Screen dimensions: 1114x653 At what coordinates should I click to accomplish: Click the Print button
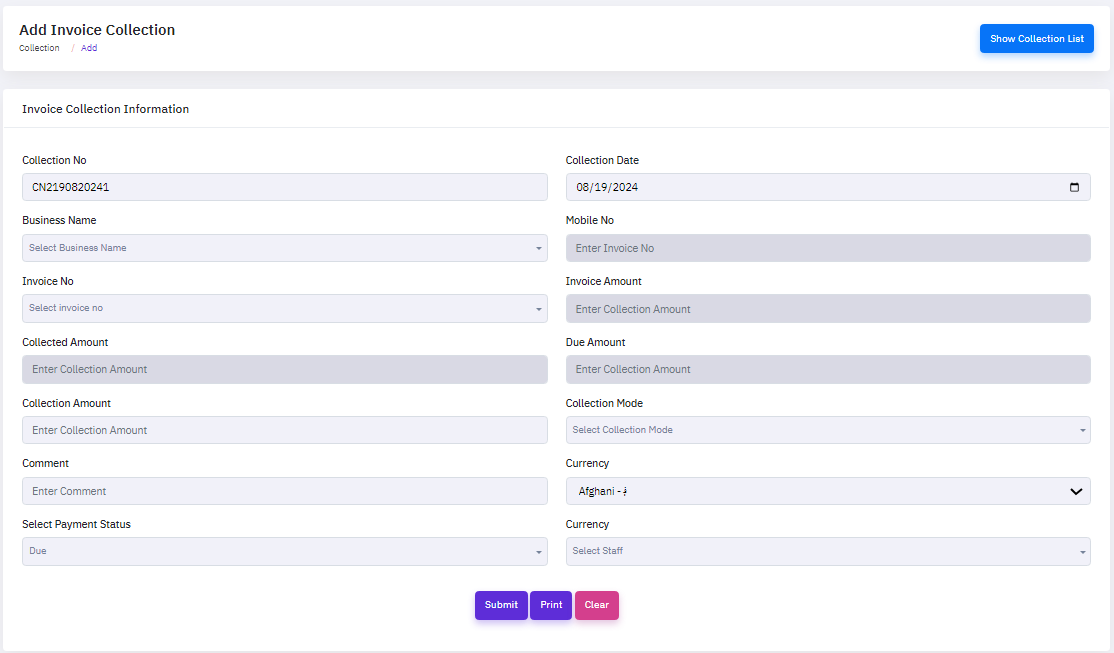pos(551,605)
